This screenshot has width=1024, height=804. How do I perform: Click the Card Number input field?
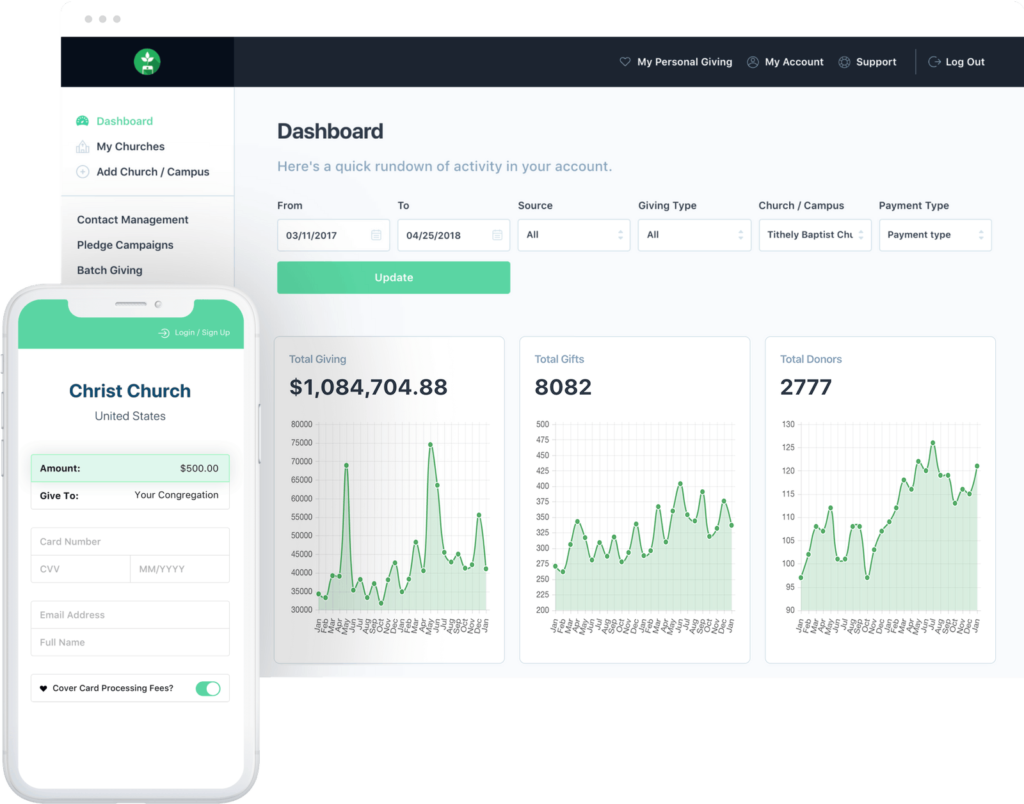130,542
